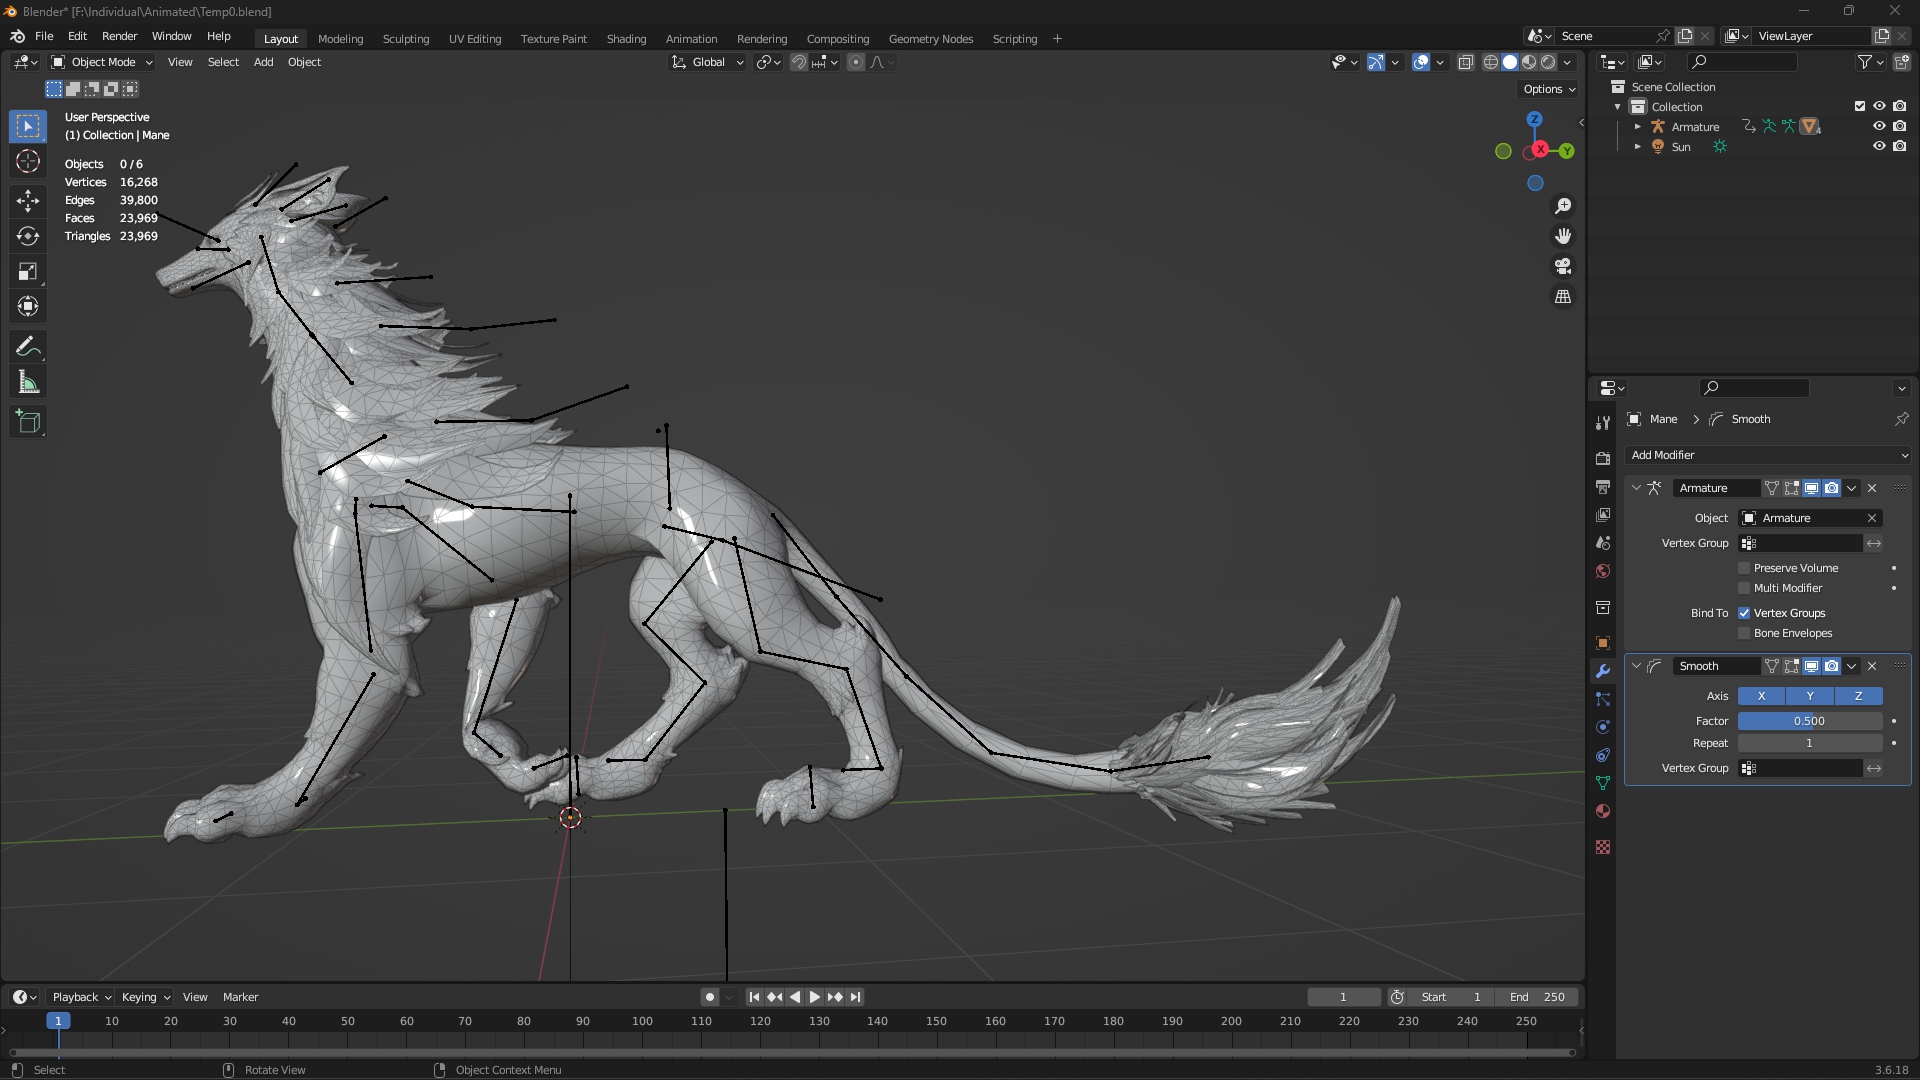Open the Render menu
This screenshot has width=1920, height=1080.
pyautogui.click(x=119, y=36)
